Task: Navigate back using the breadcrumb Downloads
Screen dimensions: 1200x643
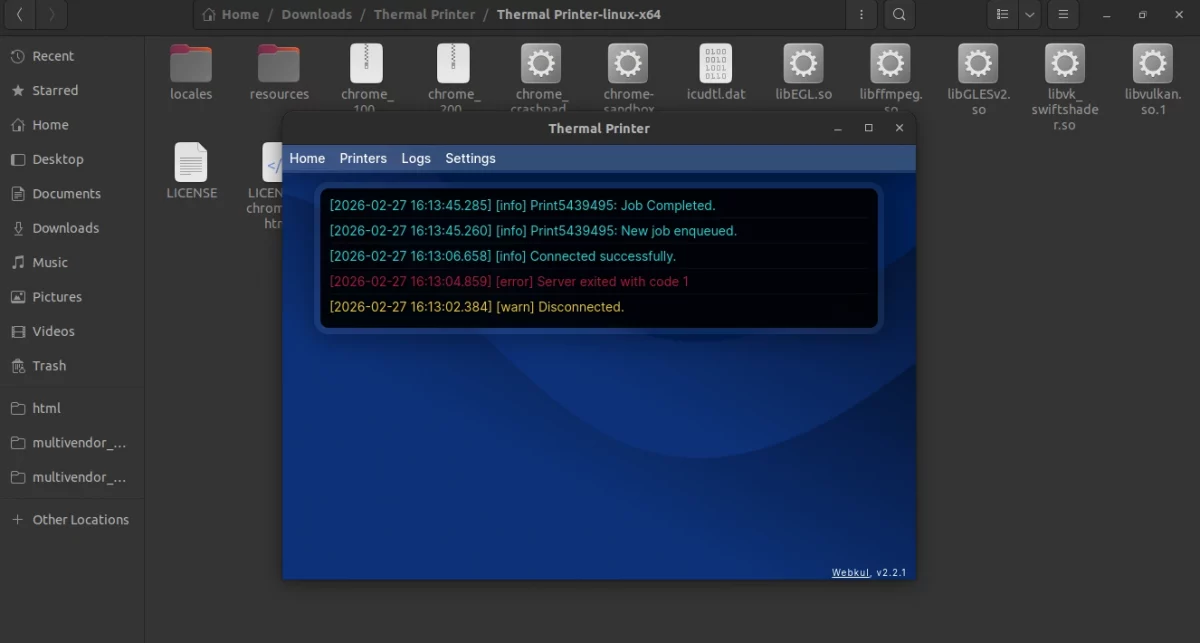Action: [316, 14]
